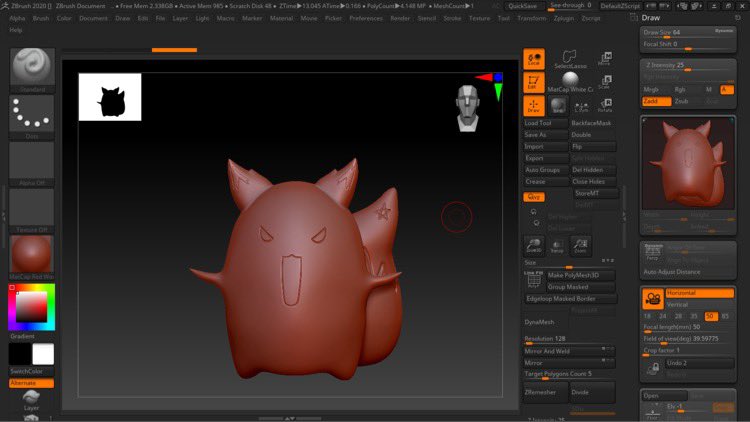
Task: Click the Save As button
Action: click(546, 135)
